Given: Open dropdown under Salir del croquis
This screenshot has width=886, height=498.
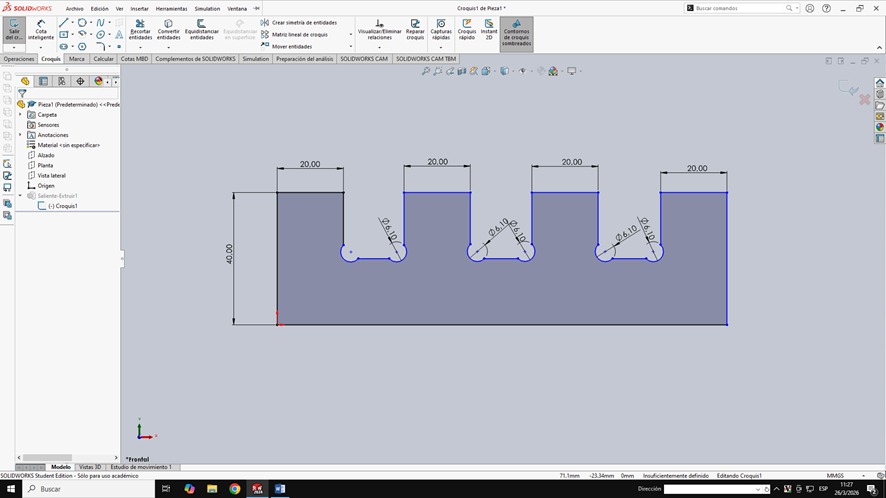Looking at the screenshot, I should coord(14,47).
